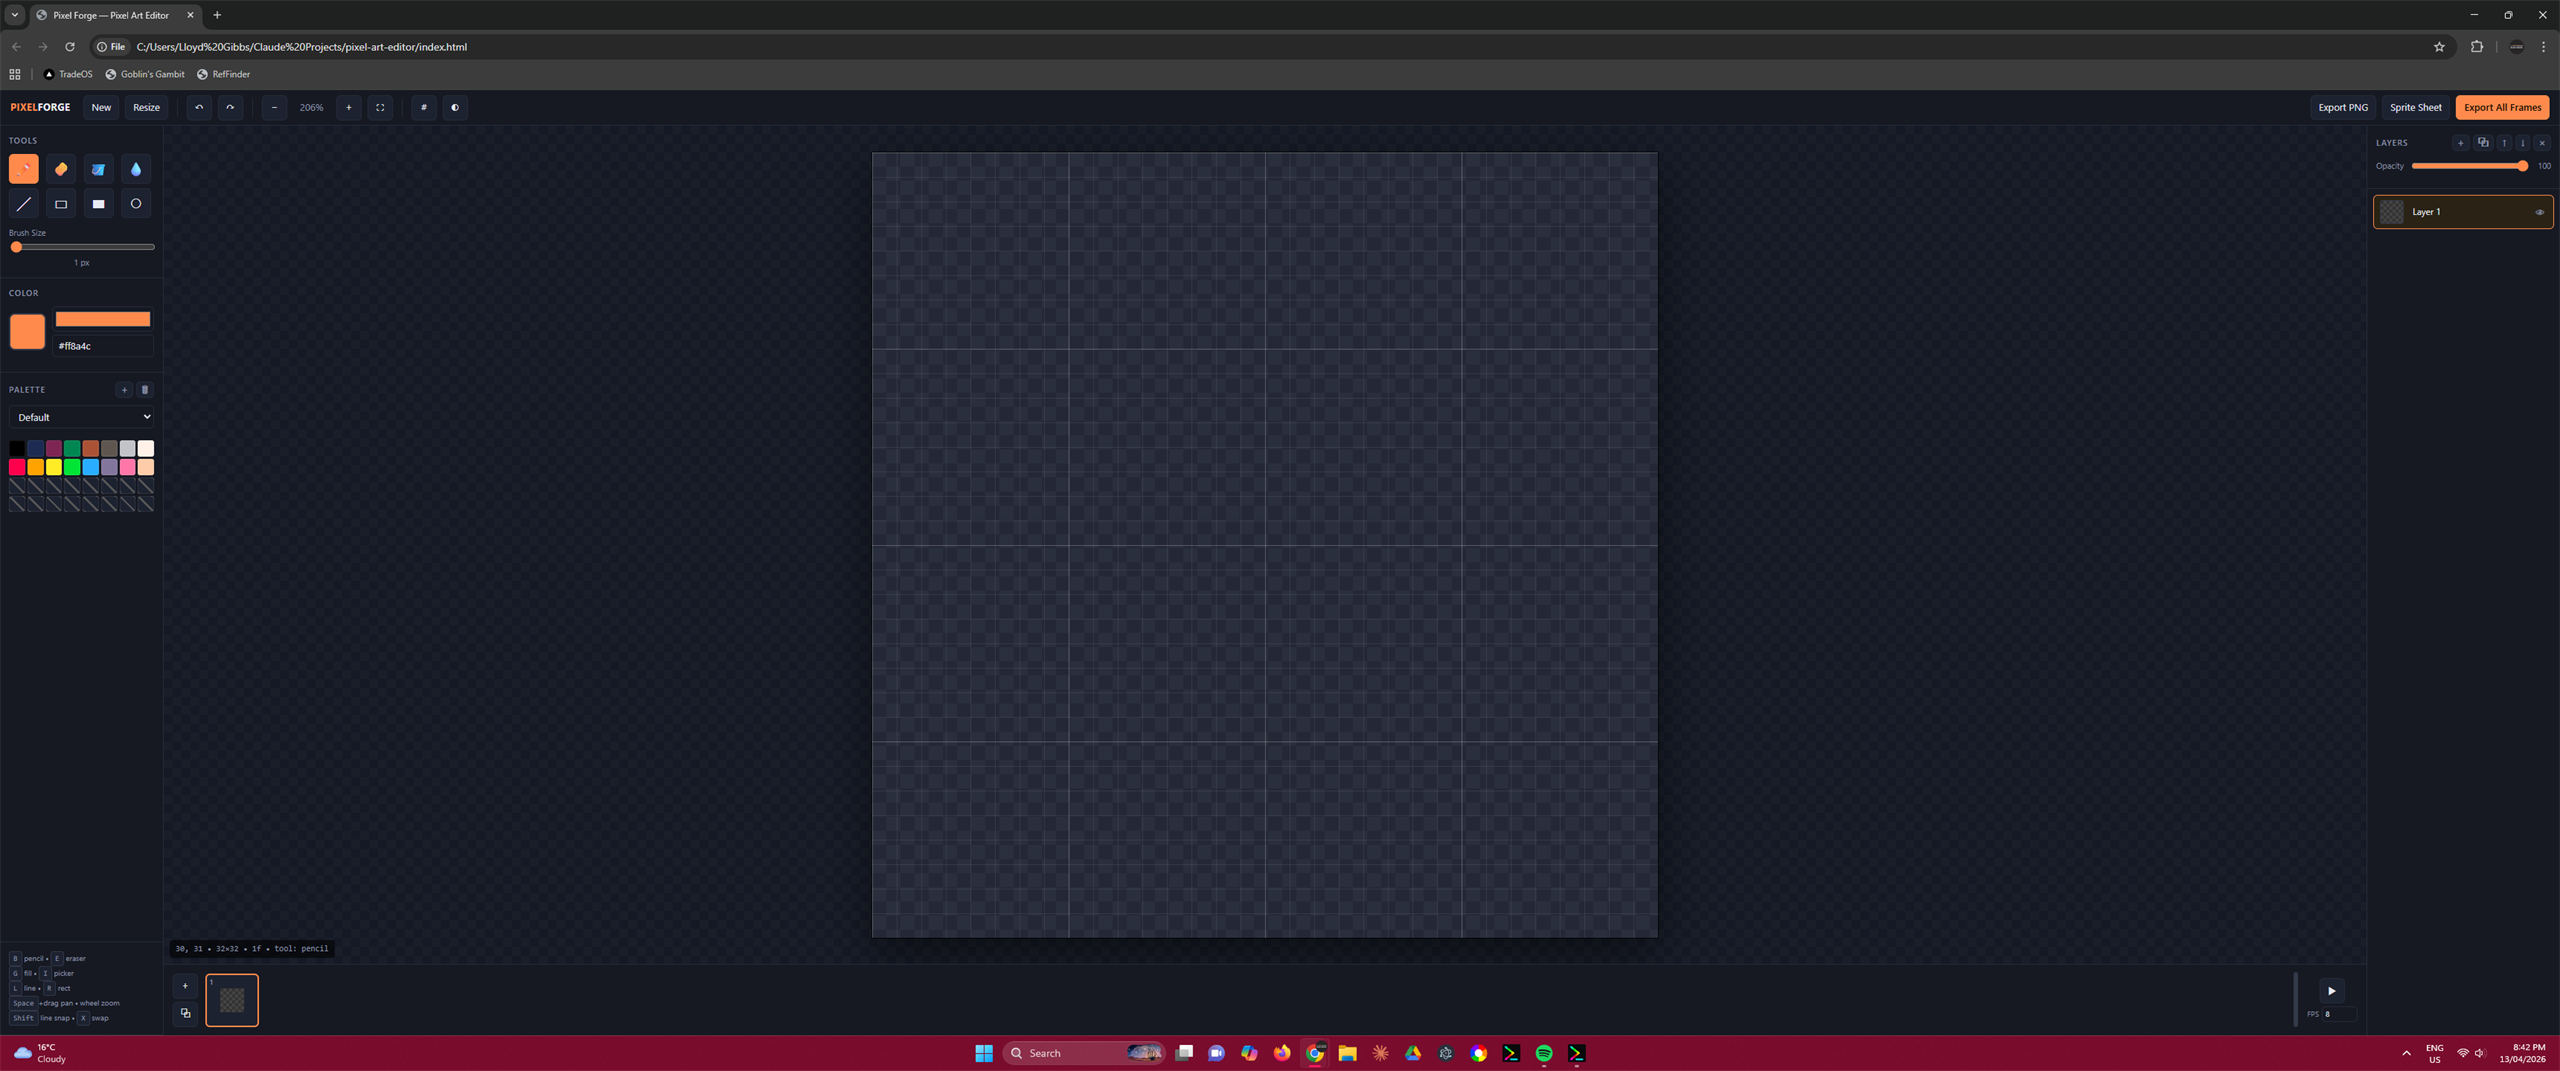Reload the page

click(70, 47)
